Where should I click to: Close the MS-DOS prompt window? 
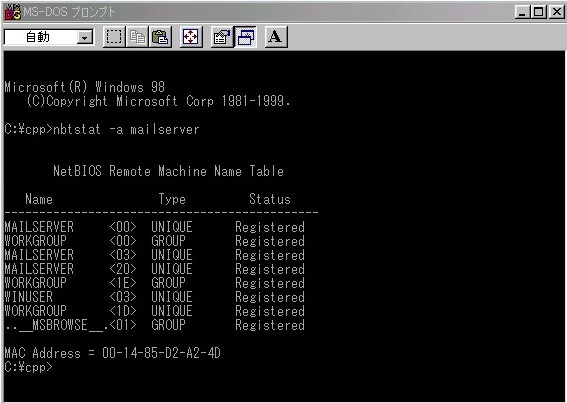[557, 13]
